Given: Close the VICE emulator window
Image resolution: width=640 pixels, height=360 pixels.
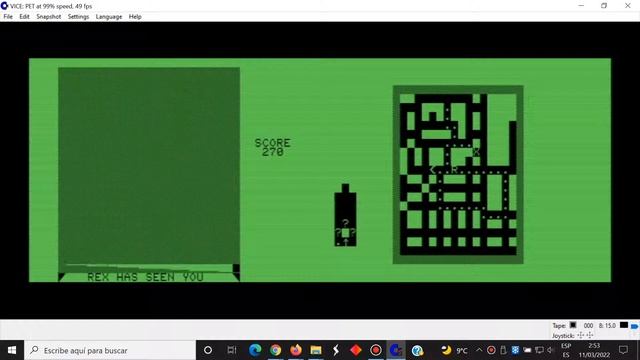Looking at the screenshot, I should click(x=628, y=6).
